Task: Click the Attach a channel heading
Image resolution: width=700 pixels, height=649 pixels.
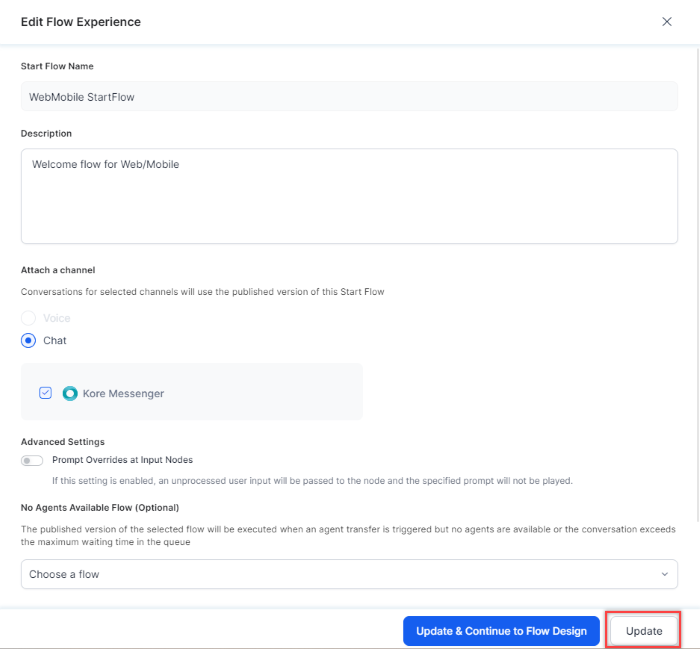Action: (58, 271)
